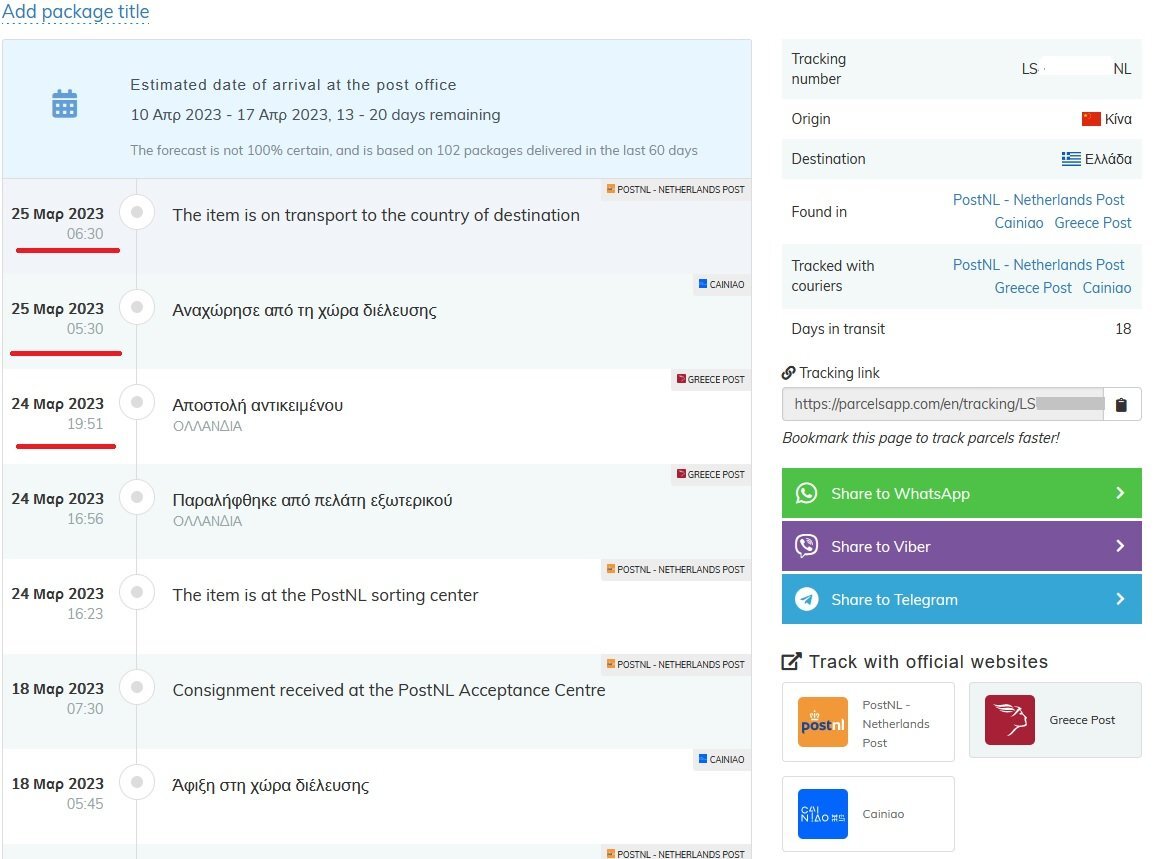Viewport: 1154px width, 859px height.
Task: Select 'Παραλήφθηκε από πελάτη εξωτερικού' status text
Action: pyautogui.click(x=312, y=500)
